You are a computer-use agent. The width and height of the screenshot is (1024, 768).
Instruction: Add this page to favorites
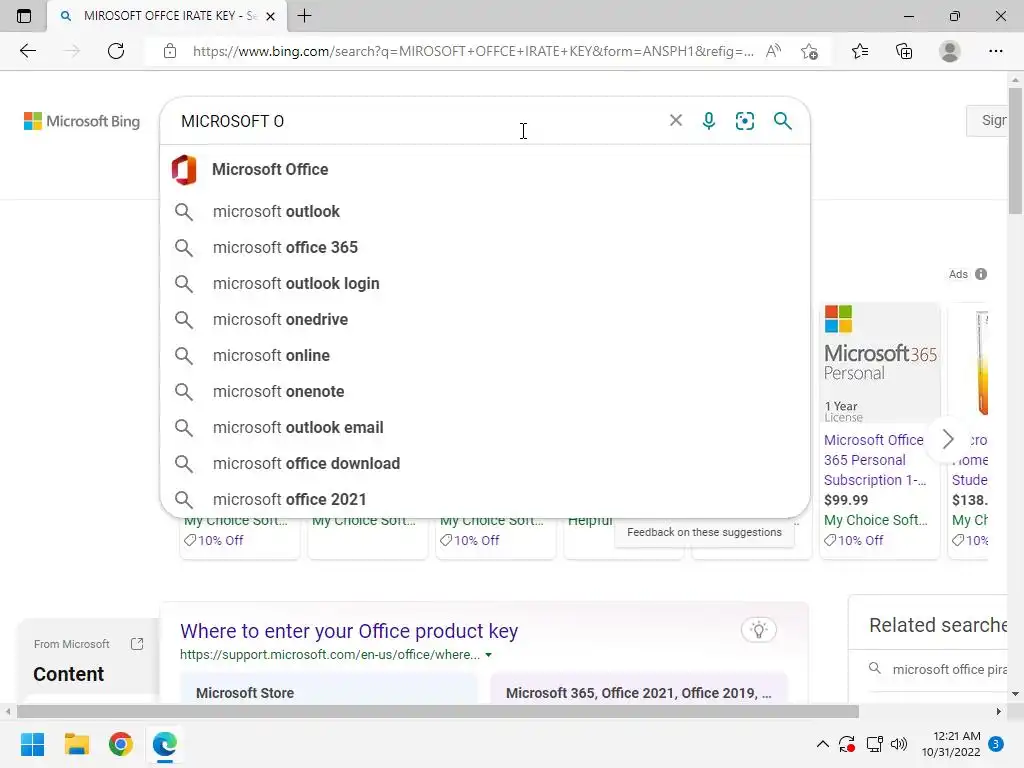point(809,51)
